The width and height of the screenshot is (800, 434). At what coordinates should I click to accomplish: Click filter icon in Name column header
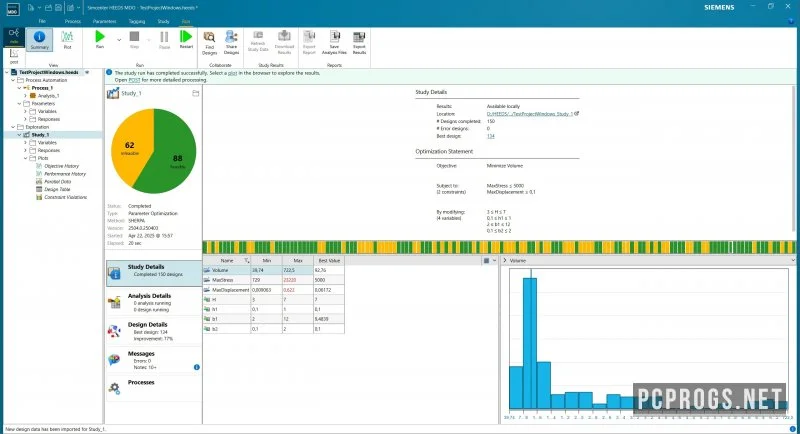246,261
